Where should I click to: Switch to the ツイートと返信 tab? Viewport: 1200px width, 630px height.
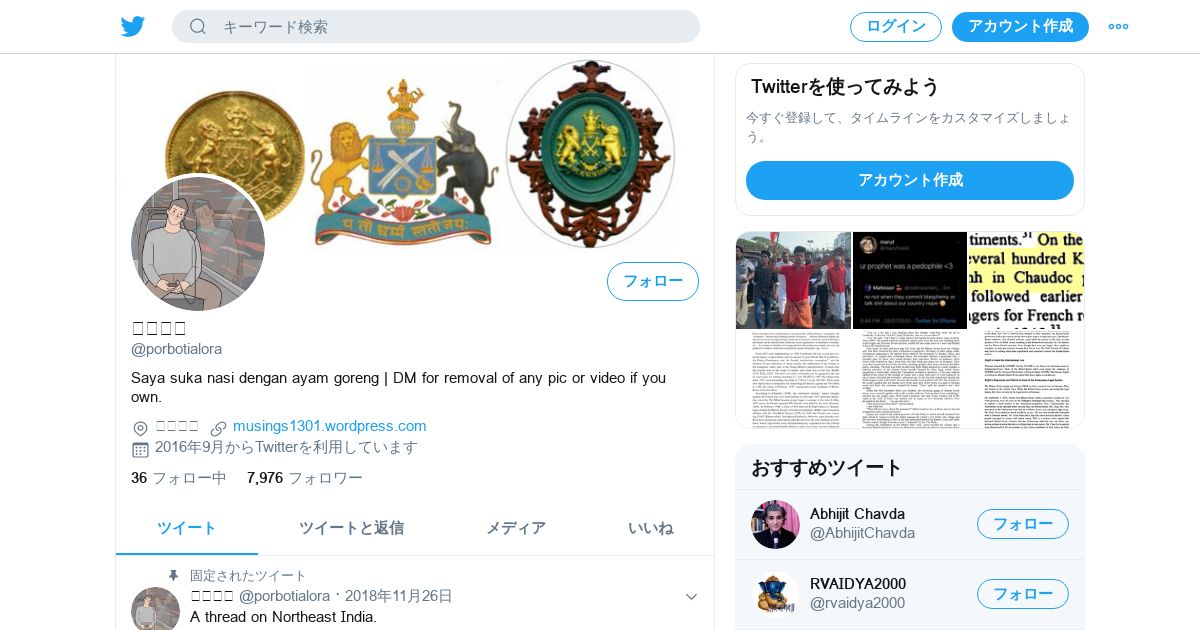coord(351,528)
